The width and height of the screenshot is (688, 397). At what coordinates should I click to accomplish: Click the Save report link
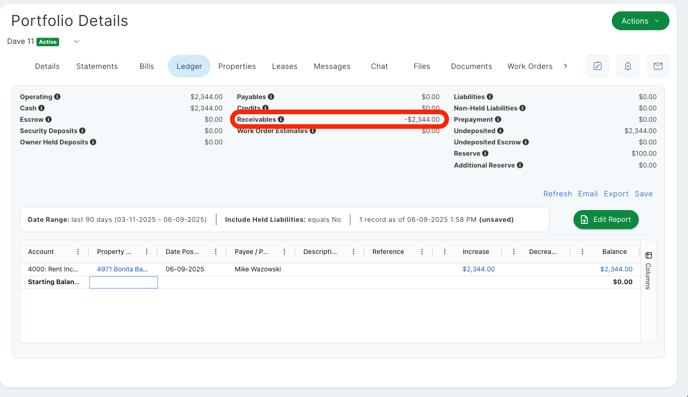coord(644,194)
